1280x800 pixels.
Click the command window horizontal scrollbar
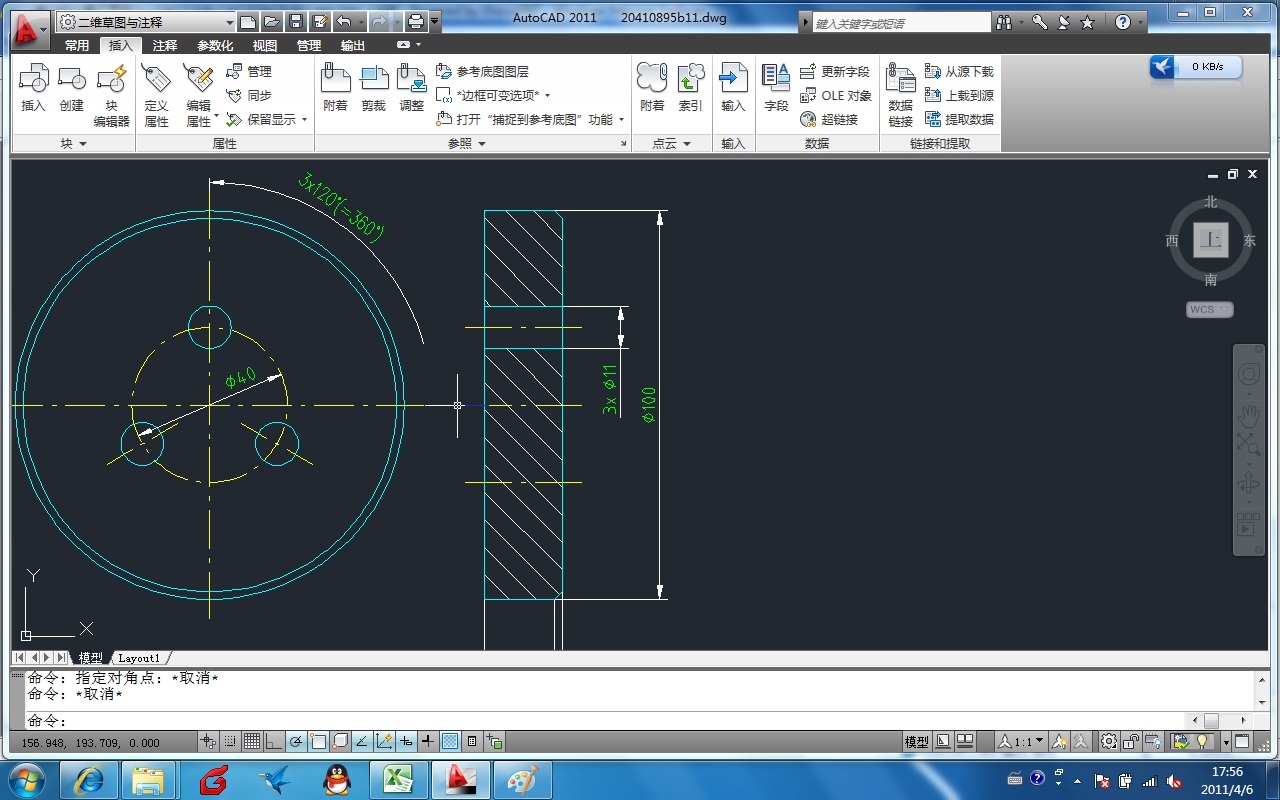tap(1218, 720)
